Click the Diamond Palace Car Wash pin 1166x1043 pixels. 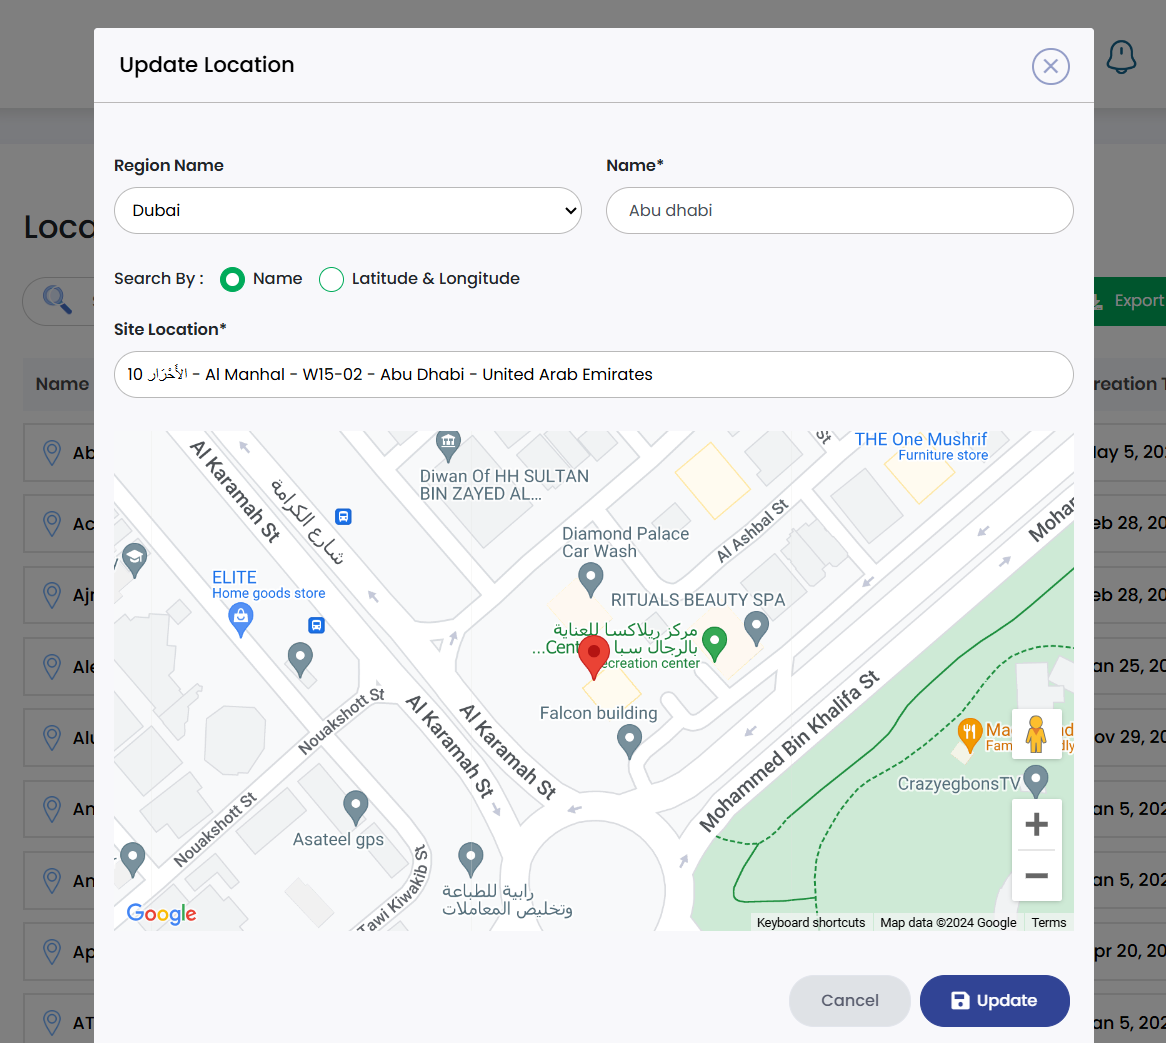pyautogui.click(x=591, y=578)
